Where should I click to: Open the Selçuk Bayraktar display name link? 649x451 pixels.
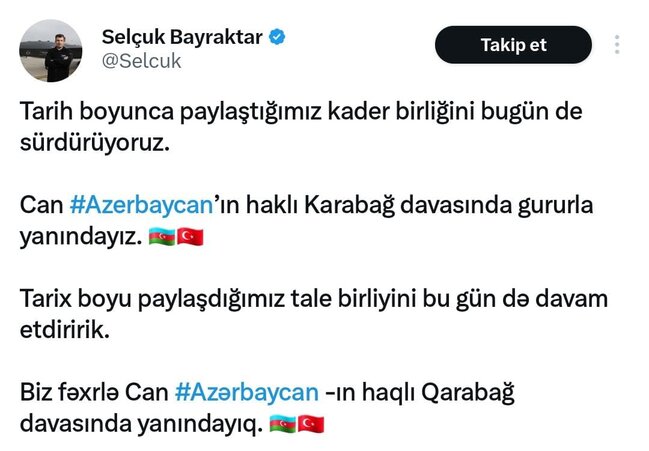click(x=182, y=37)
